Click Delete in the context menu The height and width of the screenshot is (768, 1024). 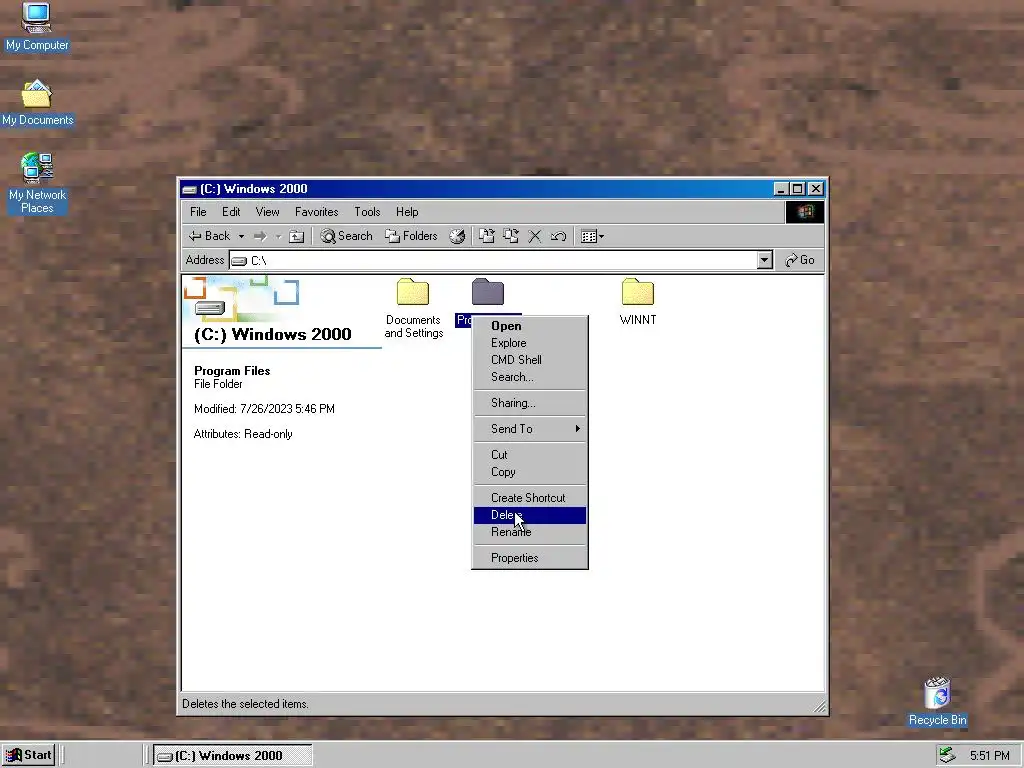pos(530,515)
